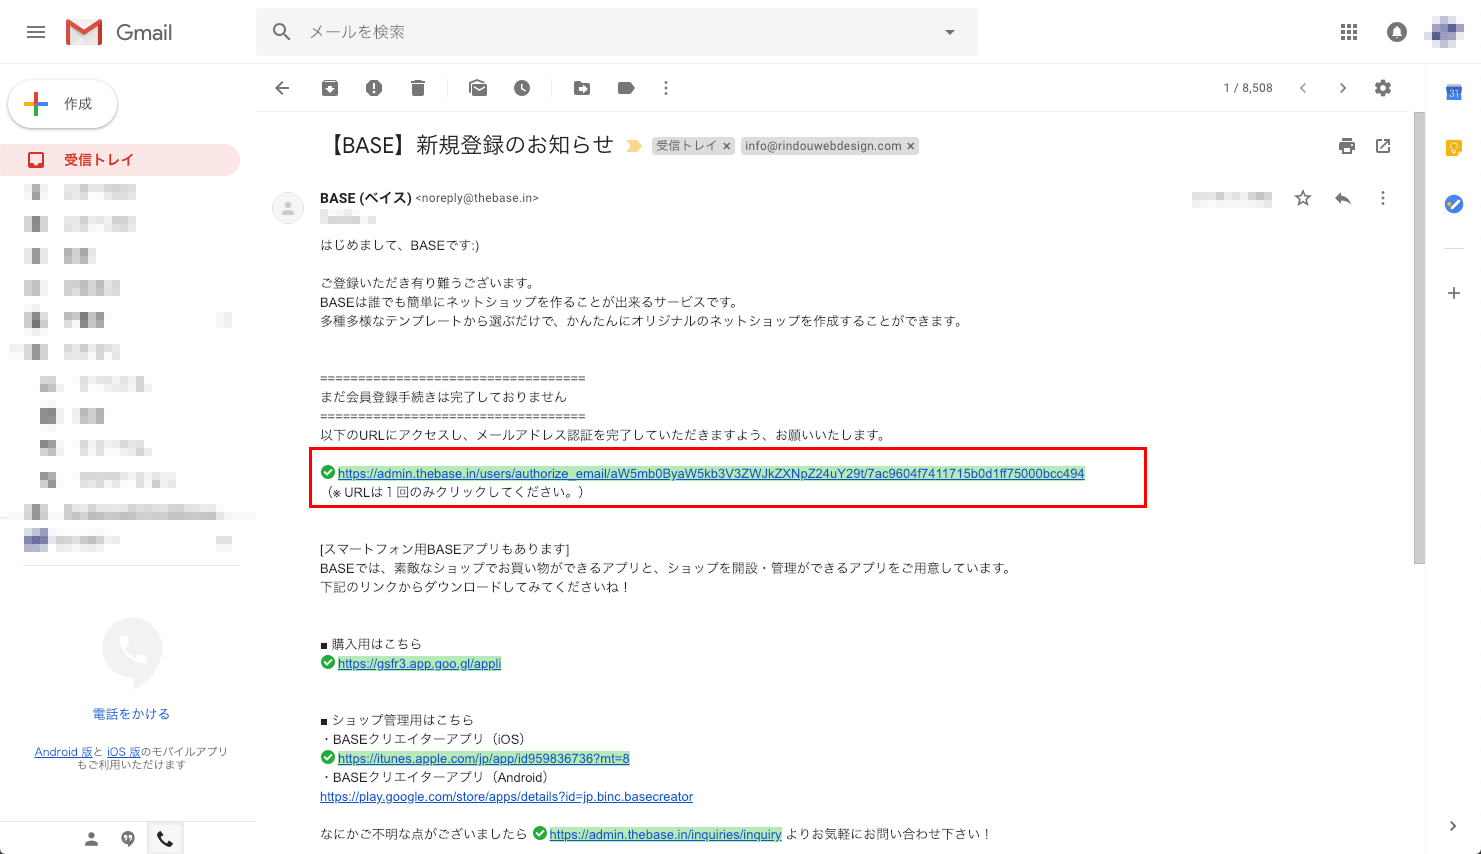
Task: Mark the email as unread
Action: [x=478, y=88]
